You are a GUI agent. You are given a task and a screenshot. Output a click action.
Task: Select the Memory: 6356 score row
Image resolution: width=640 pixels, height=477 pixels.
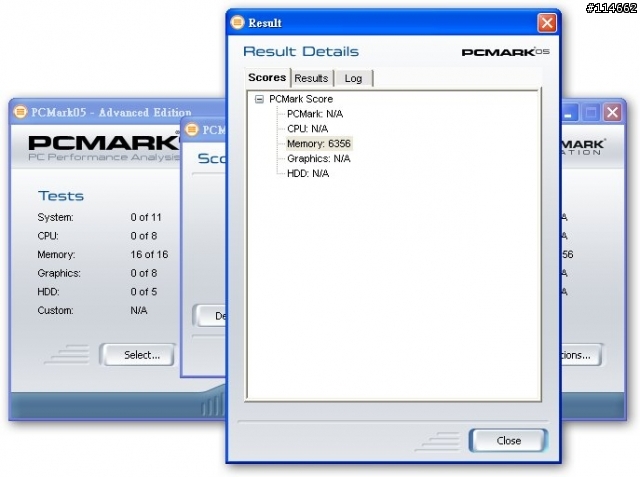click(318, 144)
